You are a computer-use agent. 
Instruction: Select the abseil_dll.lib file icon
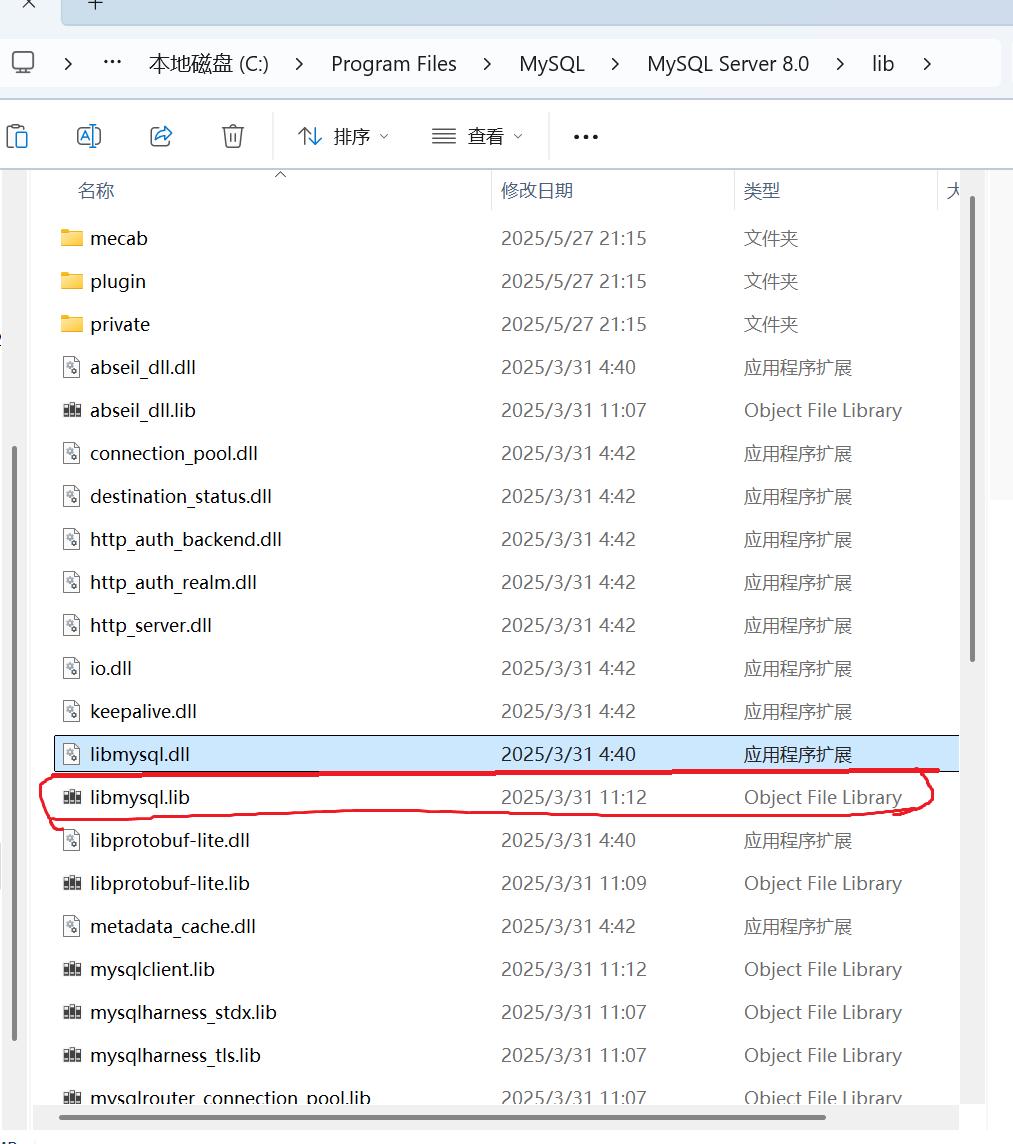tap(72, 410)
